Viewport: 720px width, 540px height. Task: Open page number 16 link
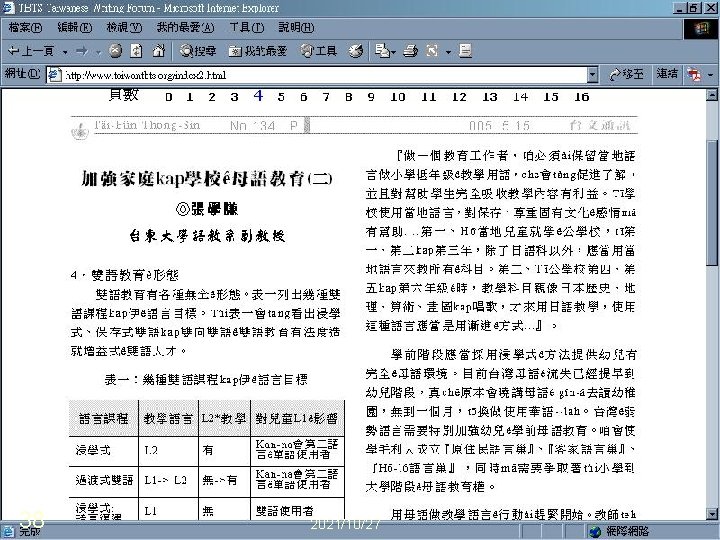[581, 97]
